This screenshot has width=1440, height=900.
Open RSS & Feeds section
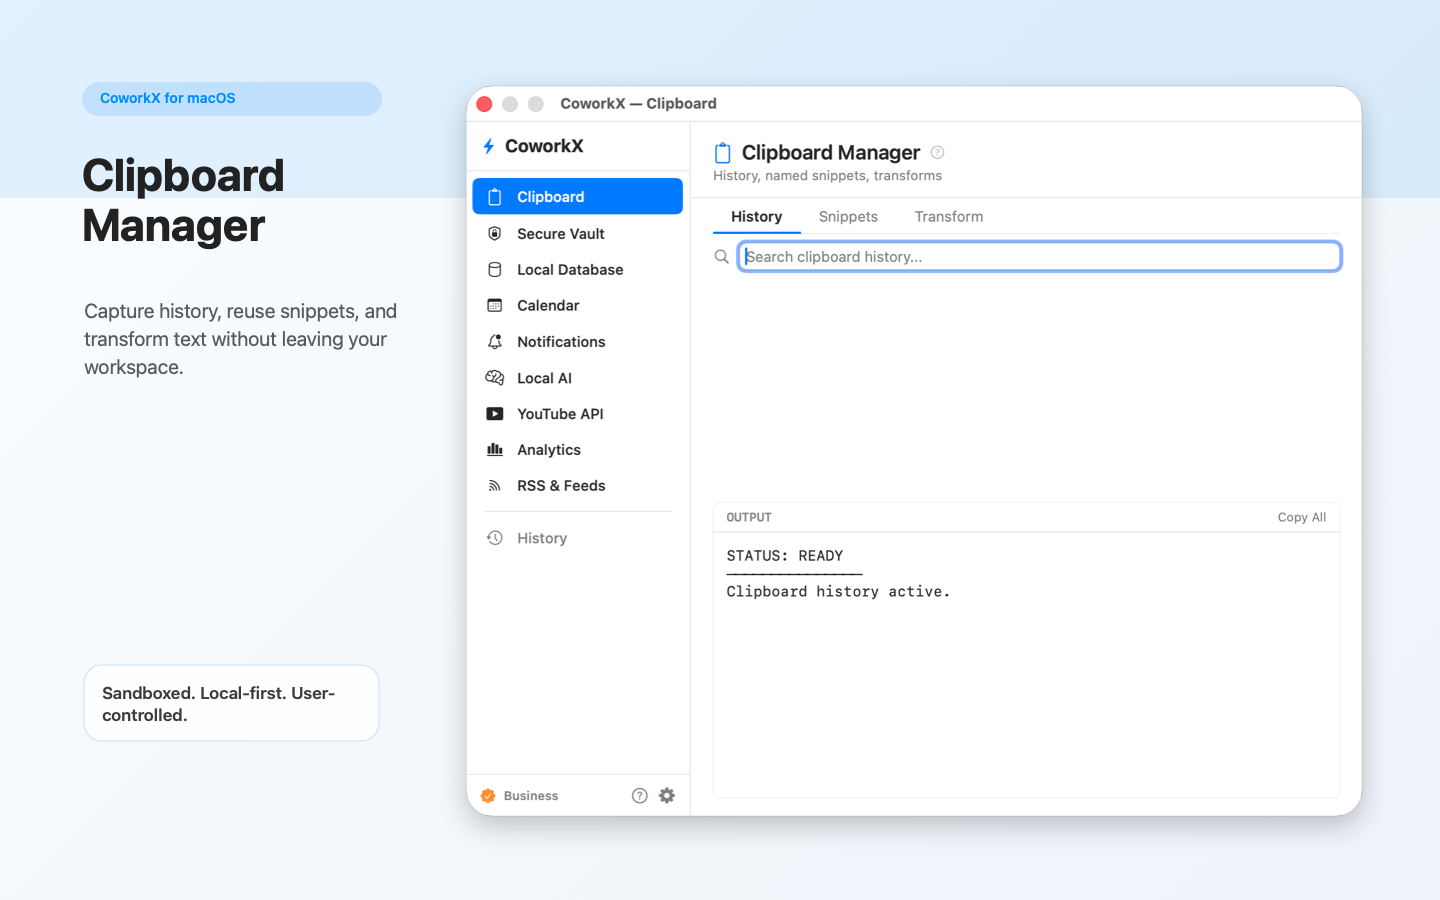tap(577, 486)
